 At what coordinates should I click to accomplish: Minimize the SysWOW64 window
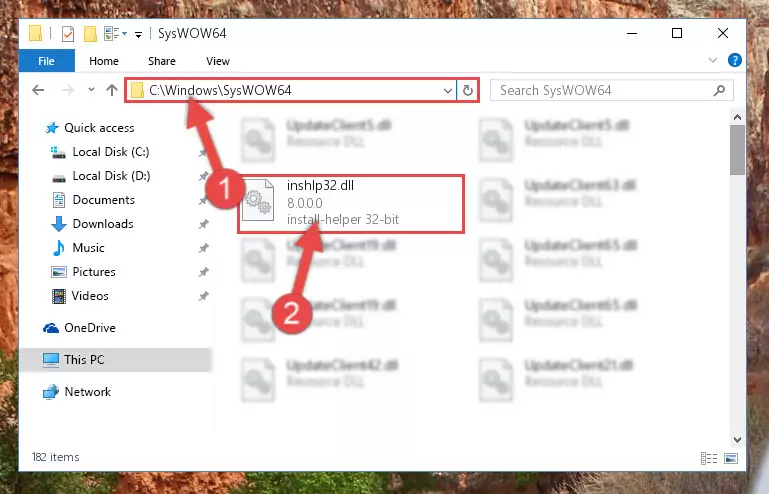point(632,33)
